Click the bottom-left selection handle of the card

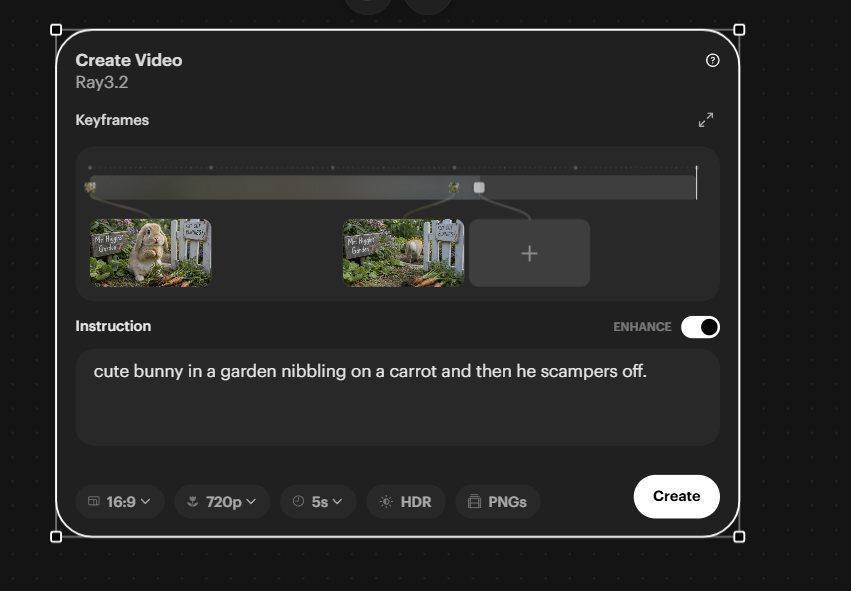click(x=56, y=537)
